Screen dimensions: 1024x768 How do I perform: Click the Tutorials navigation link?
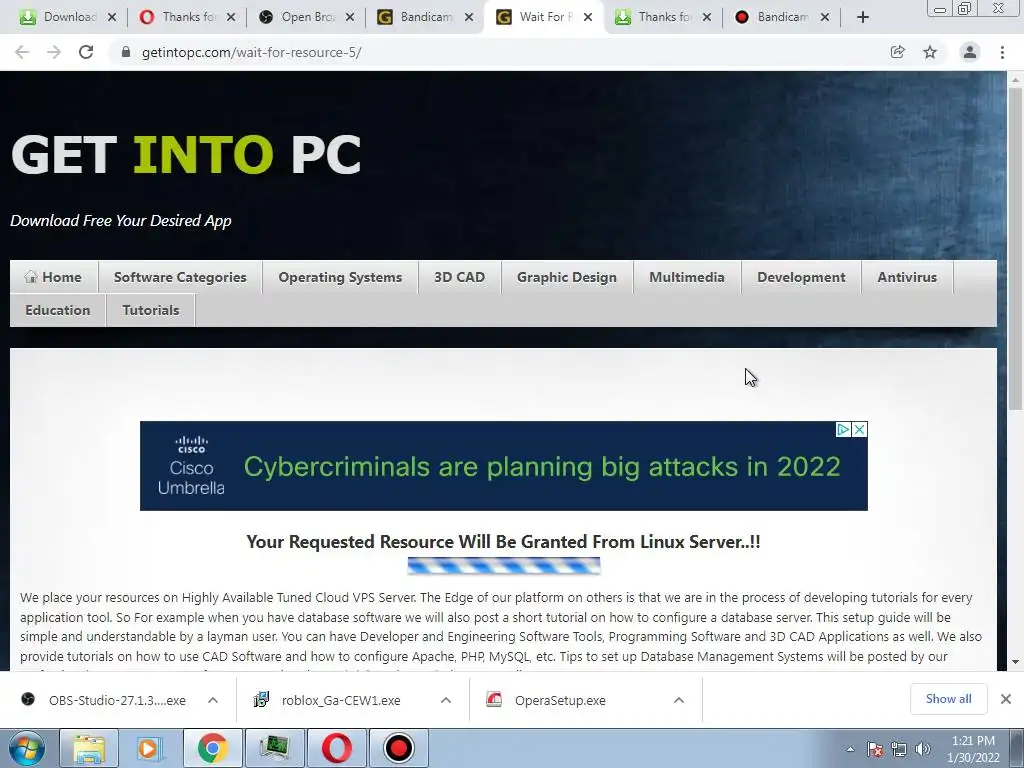151,310
